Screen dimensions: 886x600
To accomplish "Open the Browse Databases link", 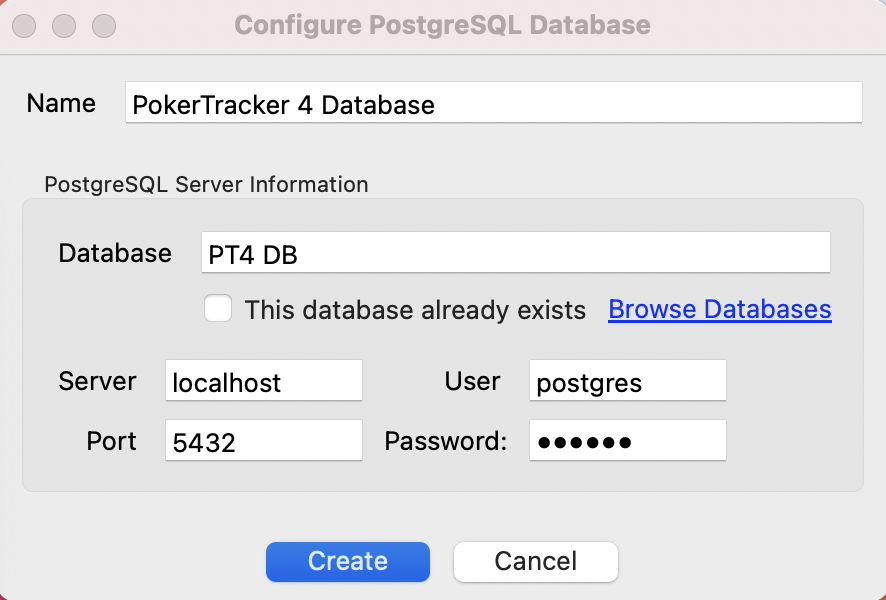I will pyautogui.click(x=719, y=310).
